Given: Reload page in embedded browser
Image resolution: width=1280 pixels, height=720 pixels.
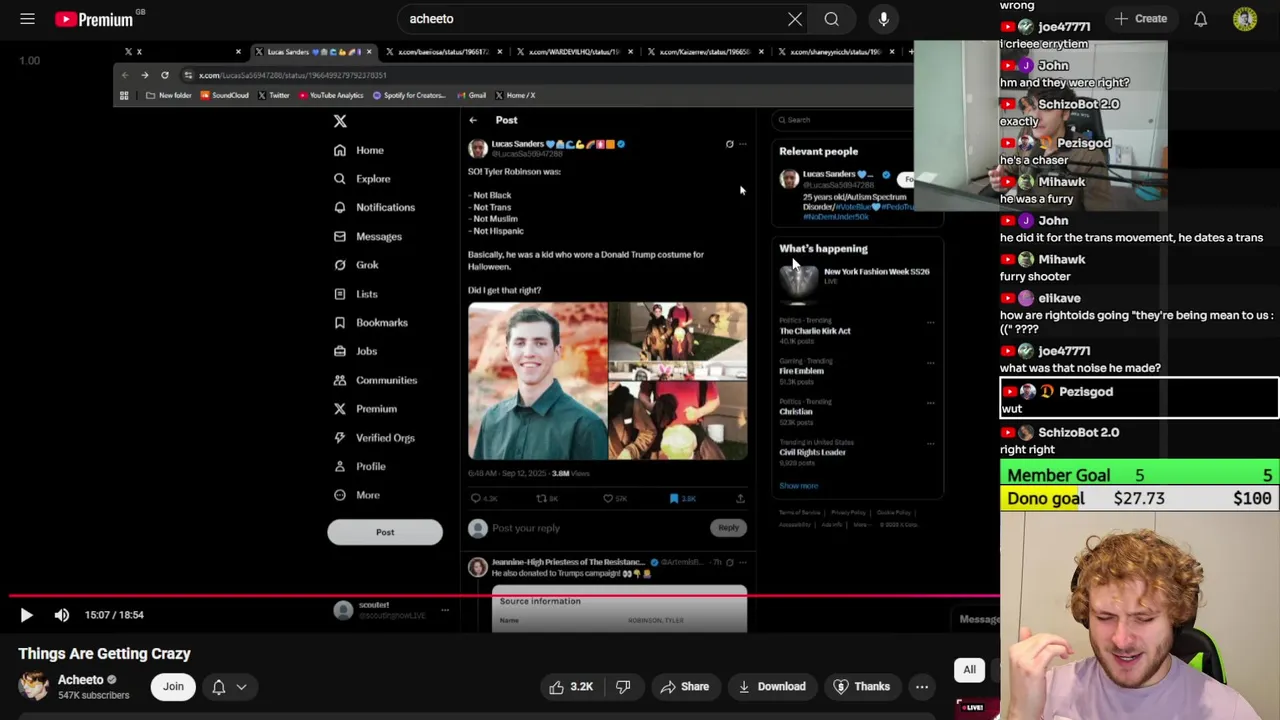Looking at the screenshot, I should tap(165, 75).
